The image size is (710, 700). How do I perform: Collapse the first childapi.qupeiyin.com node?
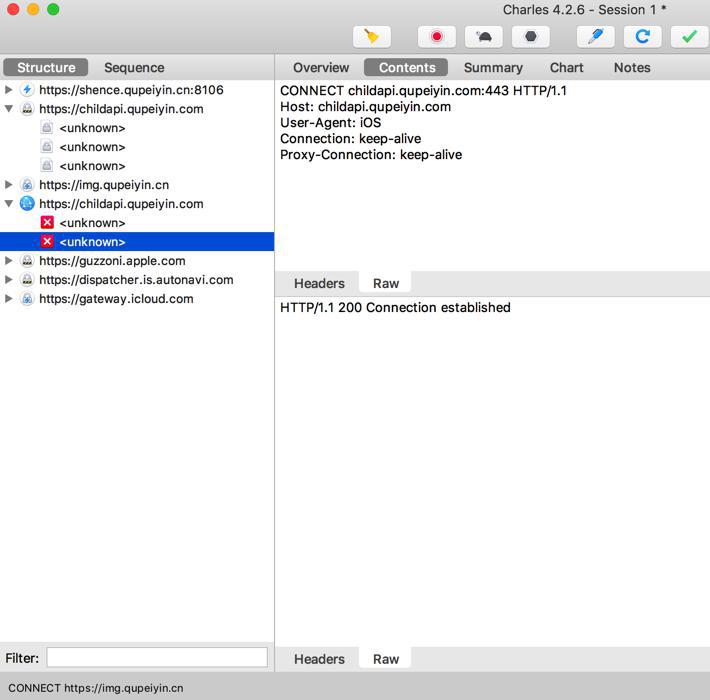[x=9, y=109]
